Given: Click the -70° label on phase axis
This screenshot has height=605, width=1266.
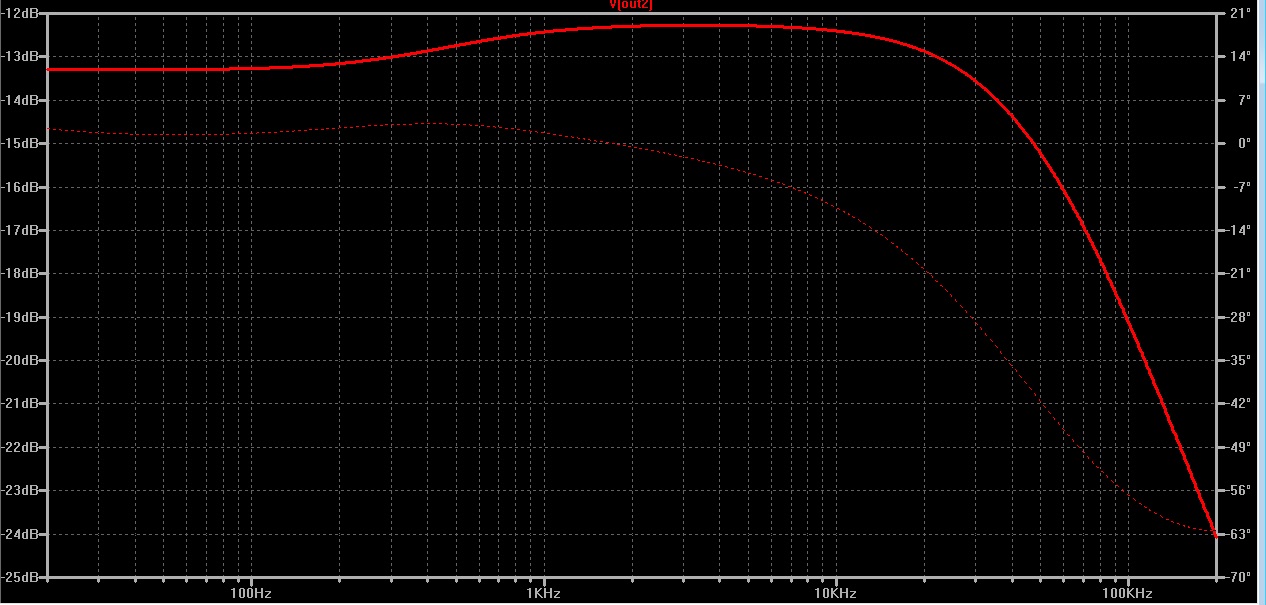Looking at the screenshot, I should (x=1240, y=577).
